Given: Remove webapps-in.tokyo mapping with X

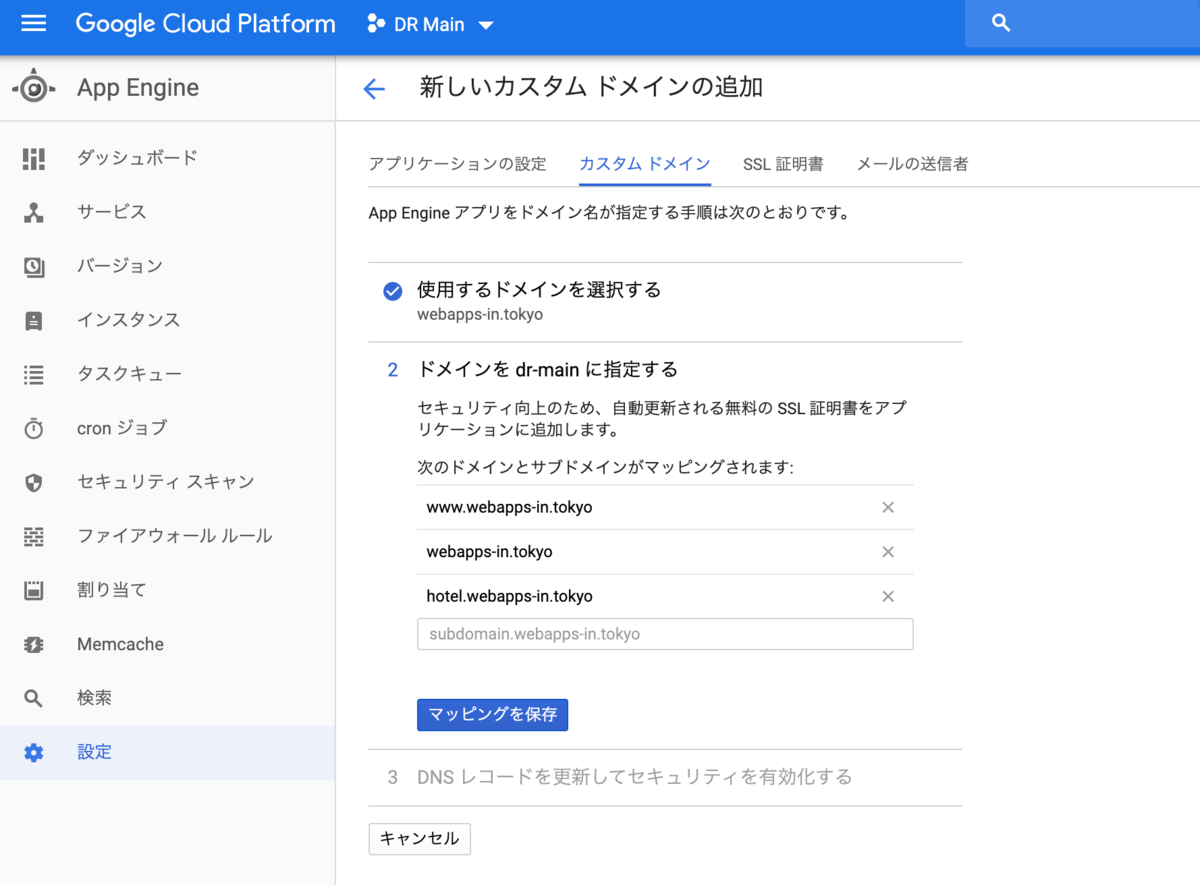Looking at the screenshot, I should coord(887,552).
